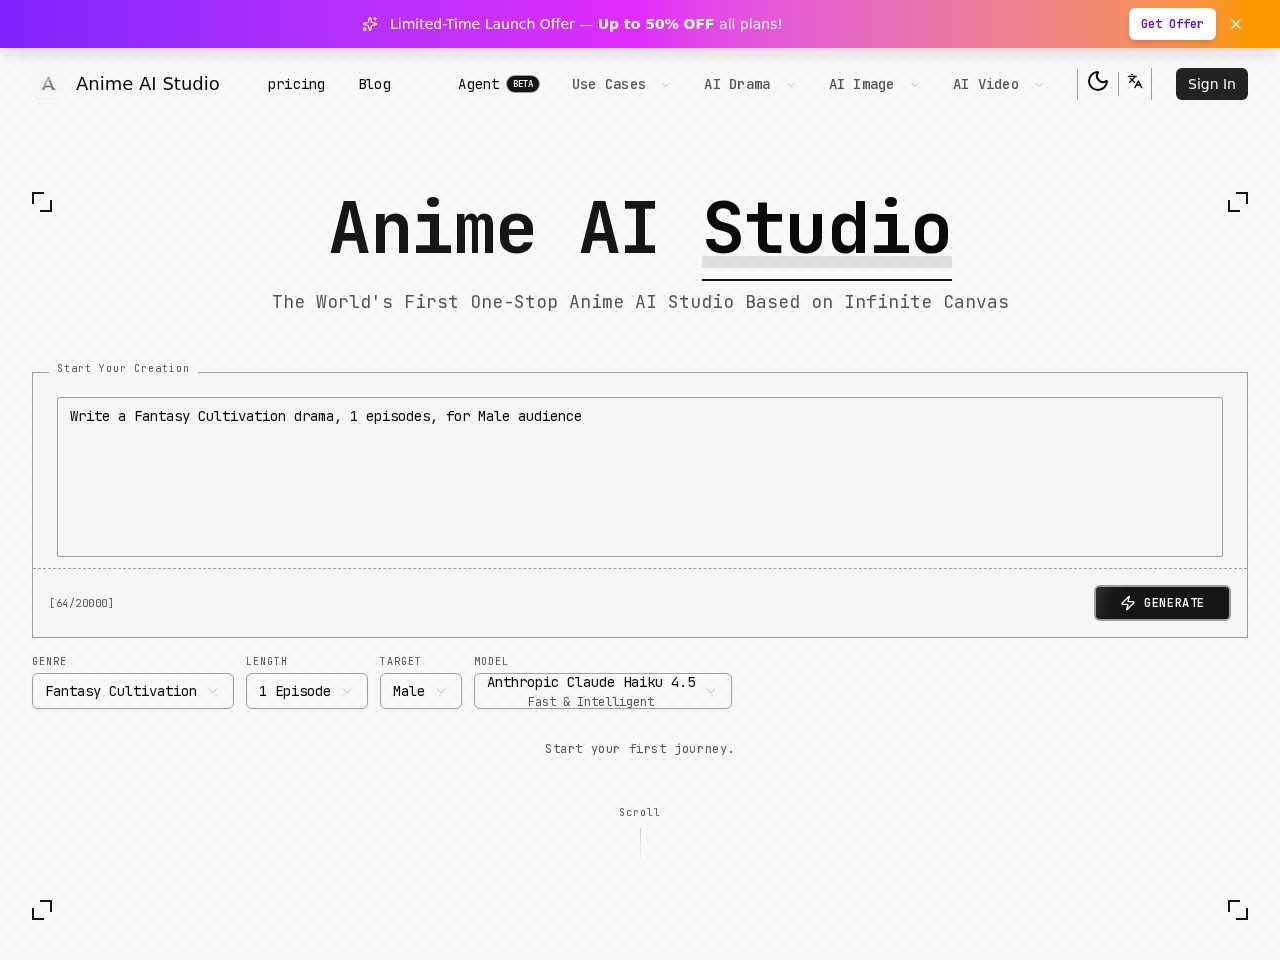Image resolution: width=1280 pixels, height=960 pixels.
Task: Dismiss the launch offer banner
Action: 1236,24
